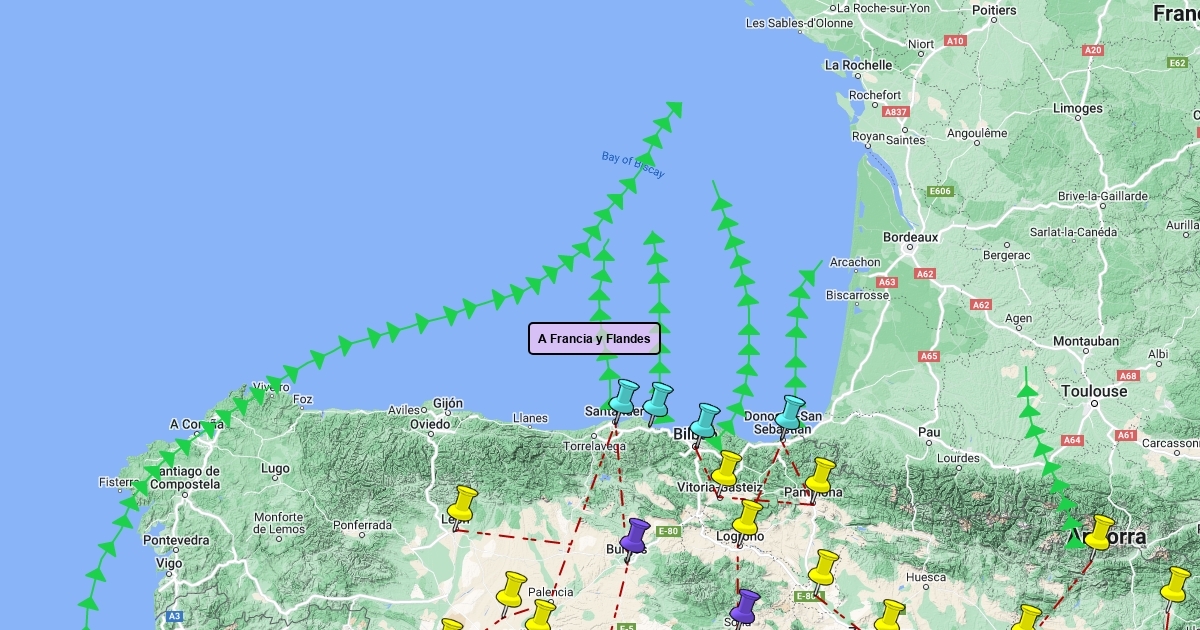Click the Monforte de Lemos label
The image size is (1200, 630).
pyautogui.click(x=279, y=523)
